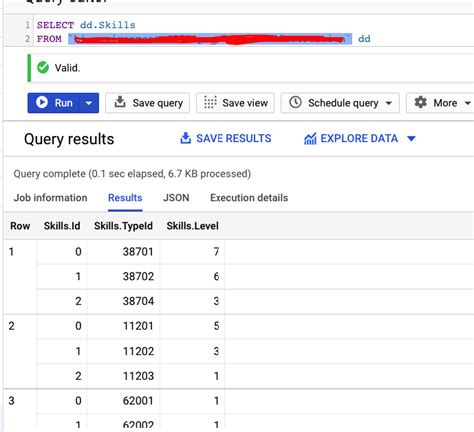Select TypeId cell 38701
The width and height of the screenshot is (474, 432).
tap(138, 252)
